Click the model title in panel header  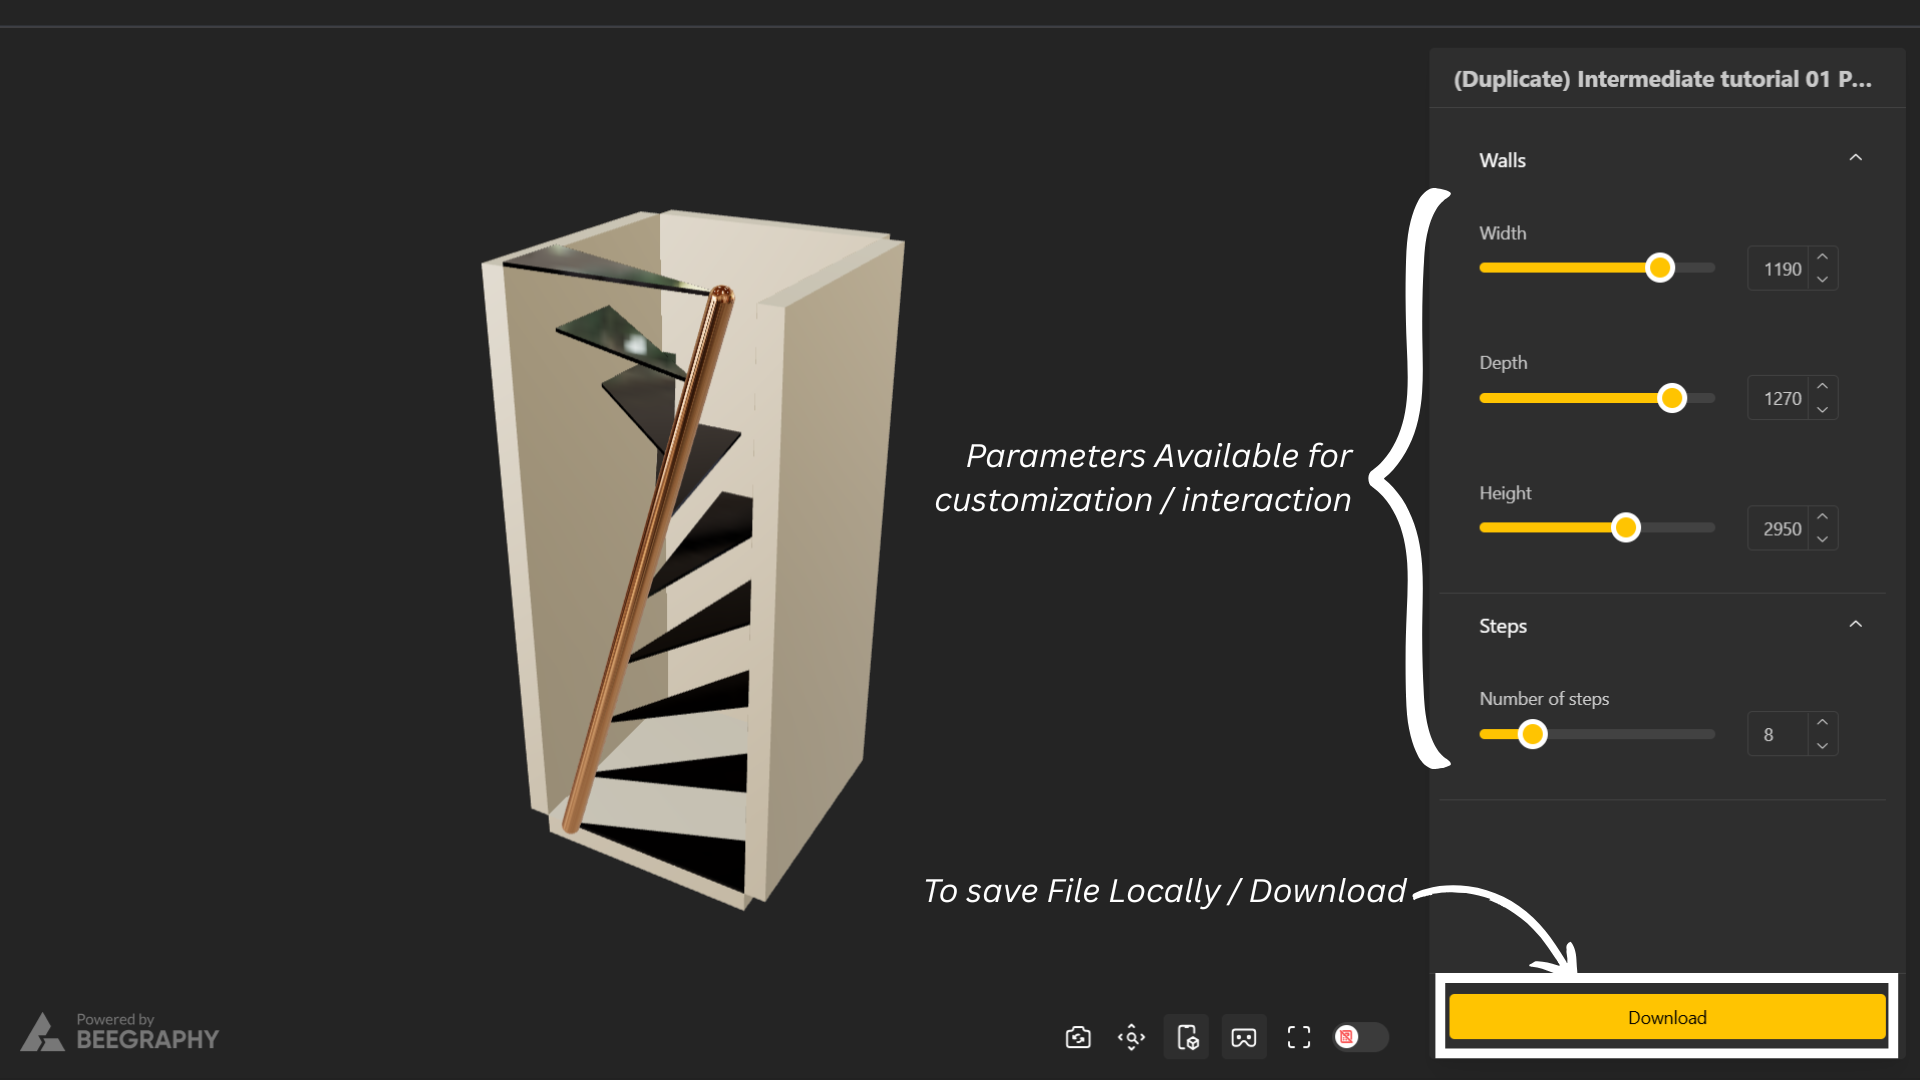pos(1662,79)
